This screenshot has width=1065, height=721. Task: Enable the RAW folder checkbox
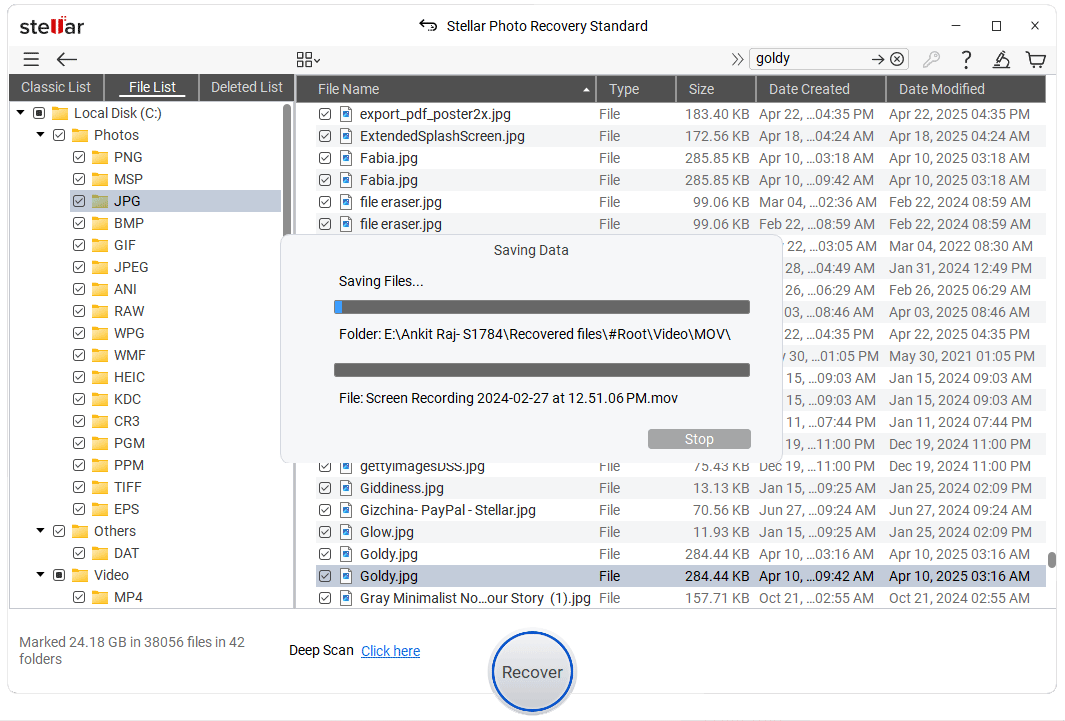click(x=78, y=311)
